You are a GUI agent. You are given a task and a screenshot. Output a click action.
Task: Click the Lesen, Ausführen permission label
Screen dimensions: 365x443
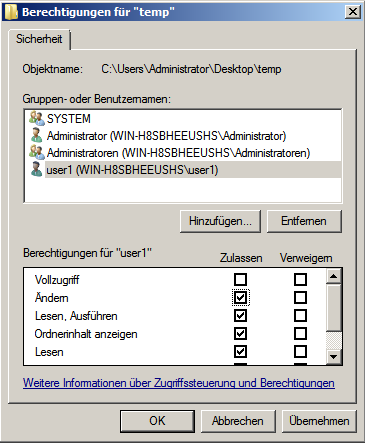tap(76, 316)
